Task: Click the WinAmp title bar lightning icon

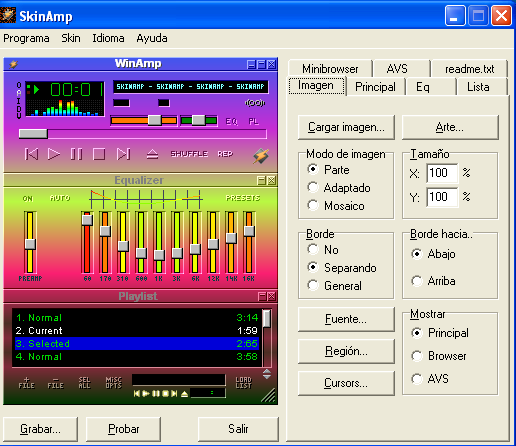Action: click(x=13, y=64)
